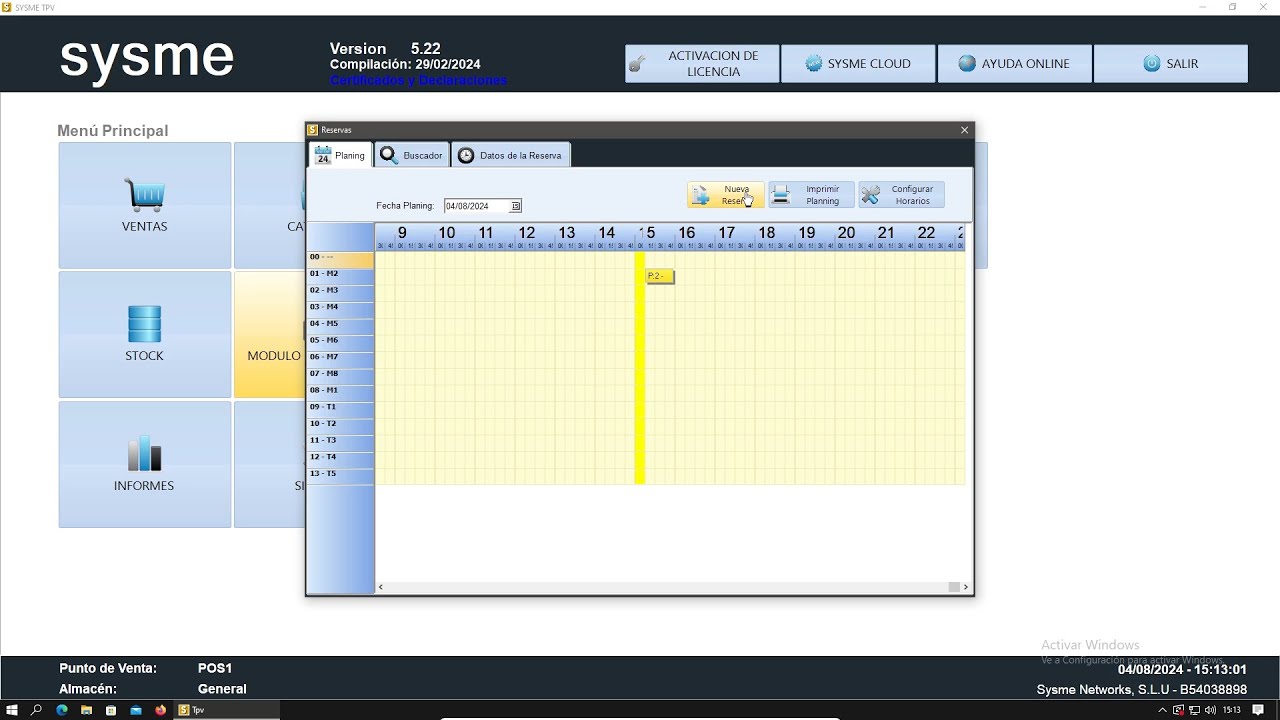The image size is (1280, 720).
Task: Click the 18 hour header in planning
Action: pos(766,233)
